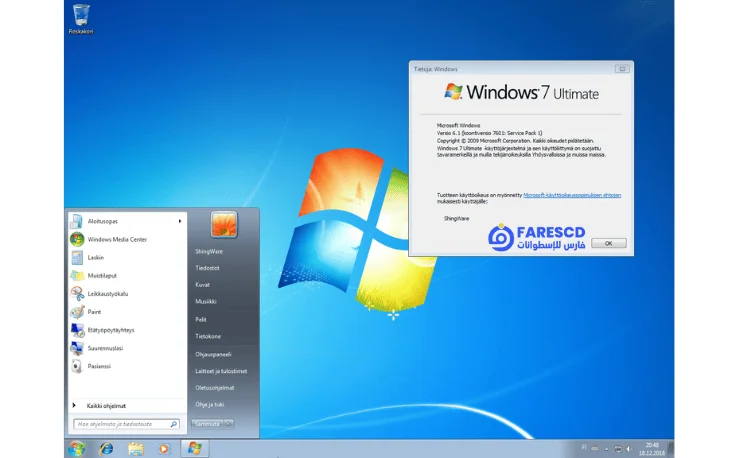
Task: Click the 'Versio 6.1' version text line
Action: tap(489, 133)
